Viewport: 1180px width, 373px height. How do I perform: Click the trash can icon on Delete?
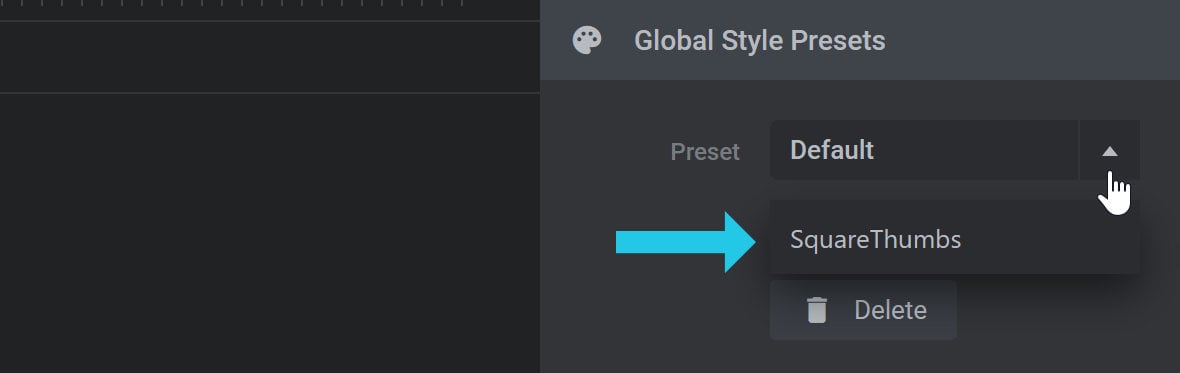tap(817, 310)
